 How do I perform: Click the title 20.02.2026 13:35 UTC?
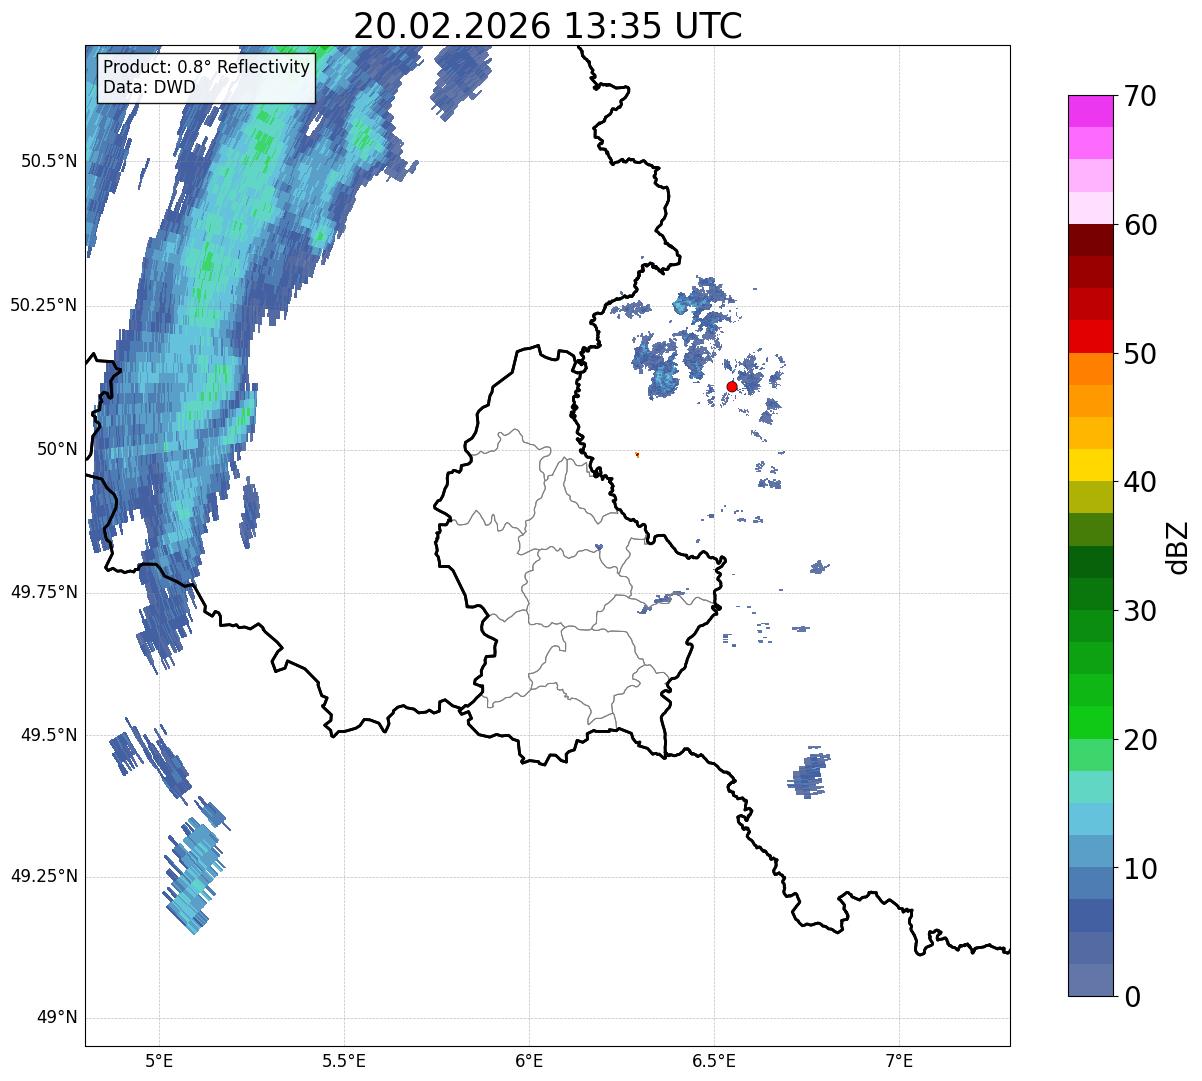548,26
